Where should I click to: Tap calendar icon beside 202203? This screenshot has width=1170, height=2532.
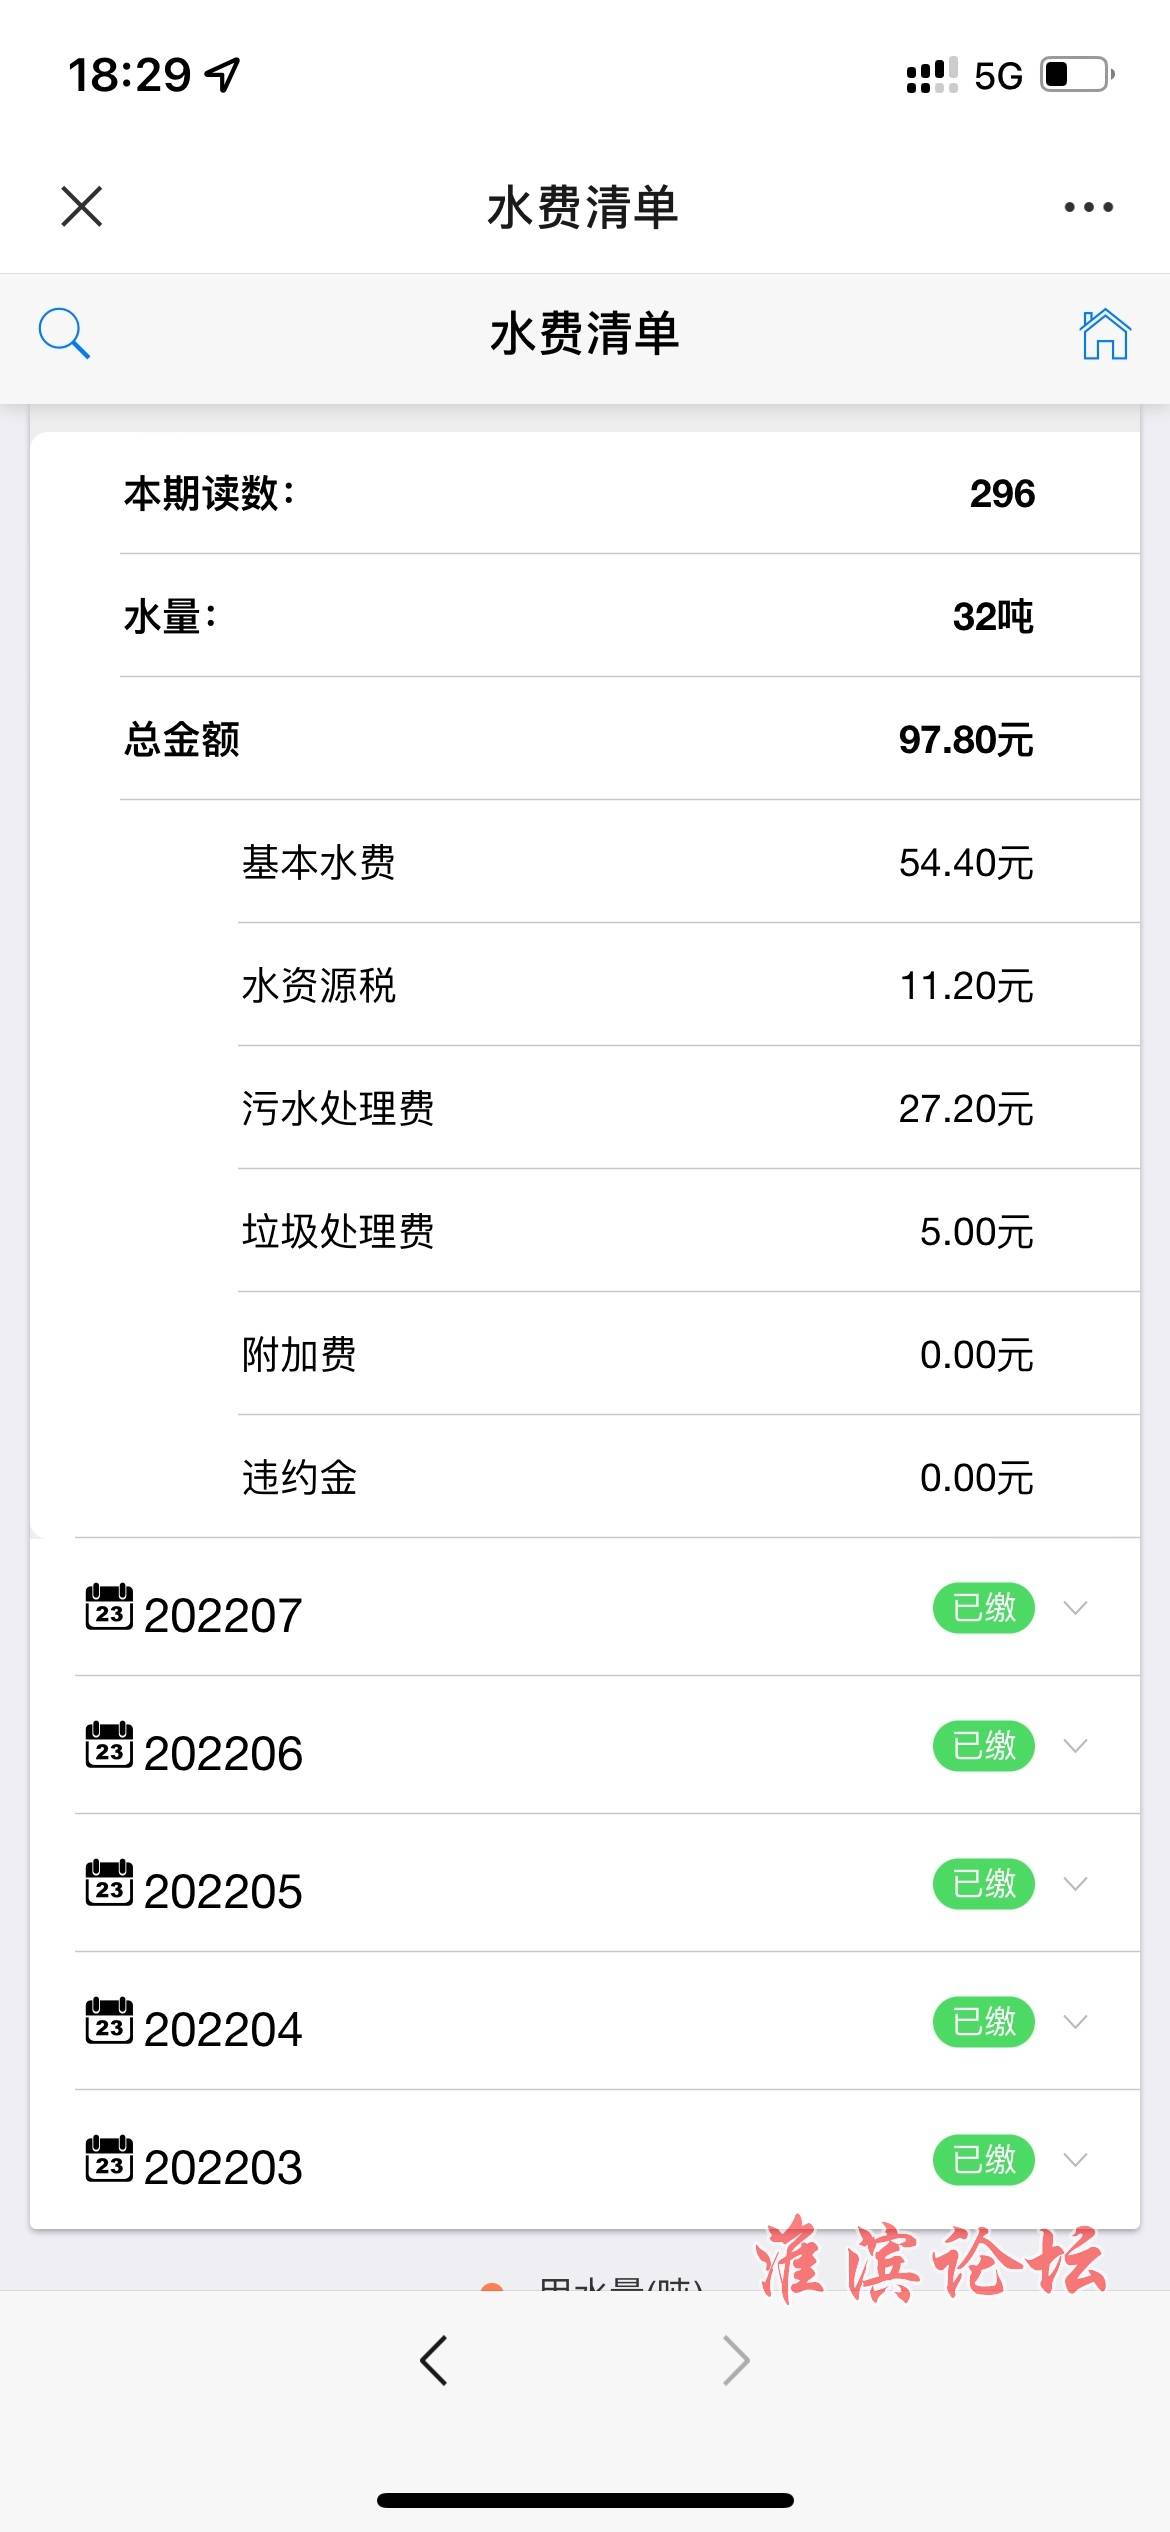tap(109, 2159)
